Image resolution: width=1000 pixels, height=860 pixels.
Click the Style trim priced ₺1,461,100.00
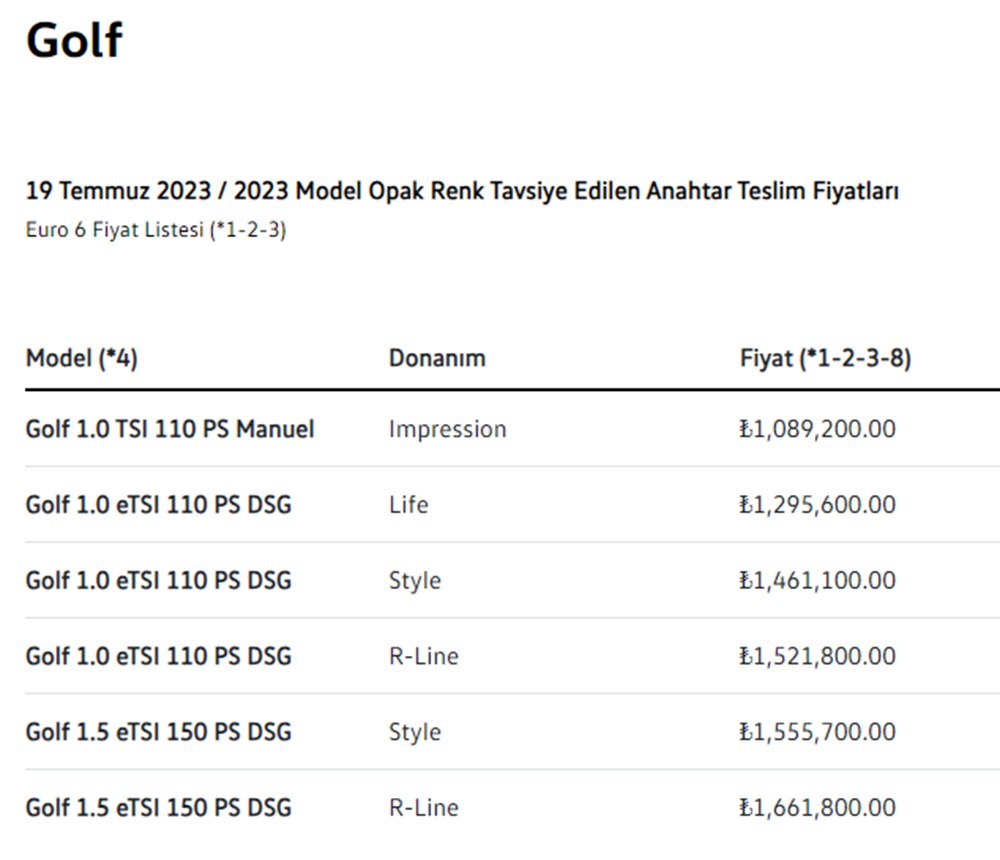pos(414,581)
